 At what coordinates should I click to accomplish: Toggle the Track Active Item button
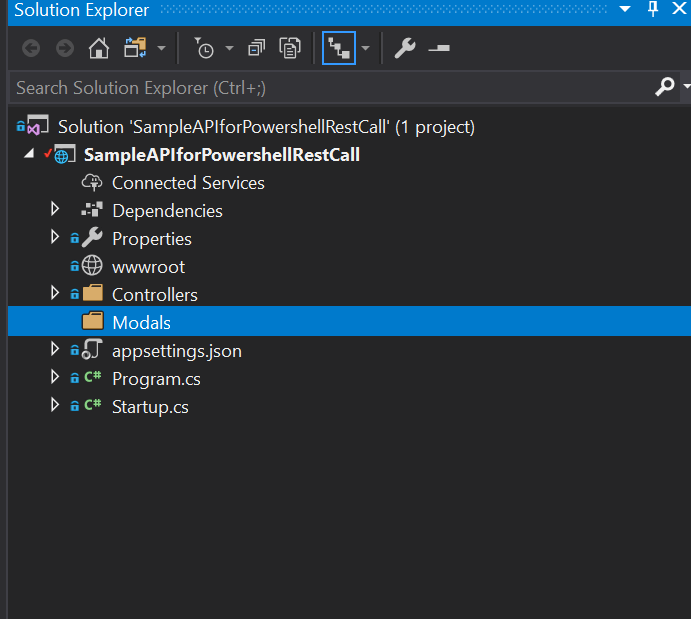point(338,48)
